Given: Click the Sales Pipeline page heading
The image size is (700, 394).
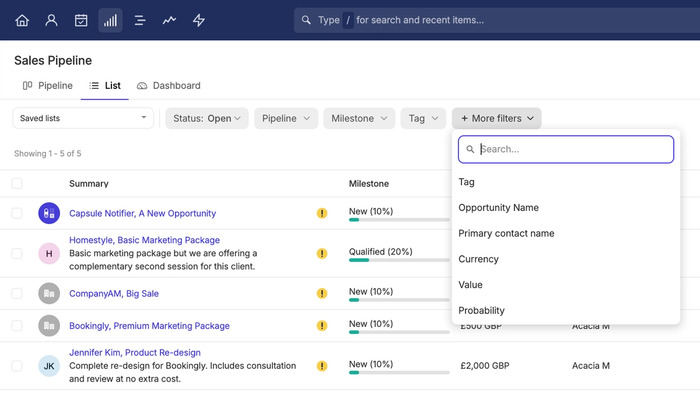Looking at the screenshot, I should pyautogui.click(x=53, y=61).
